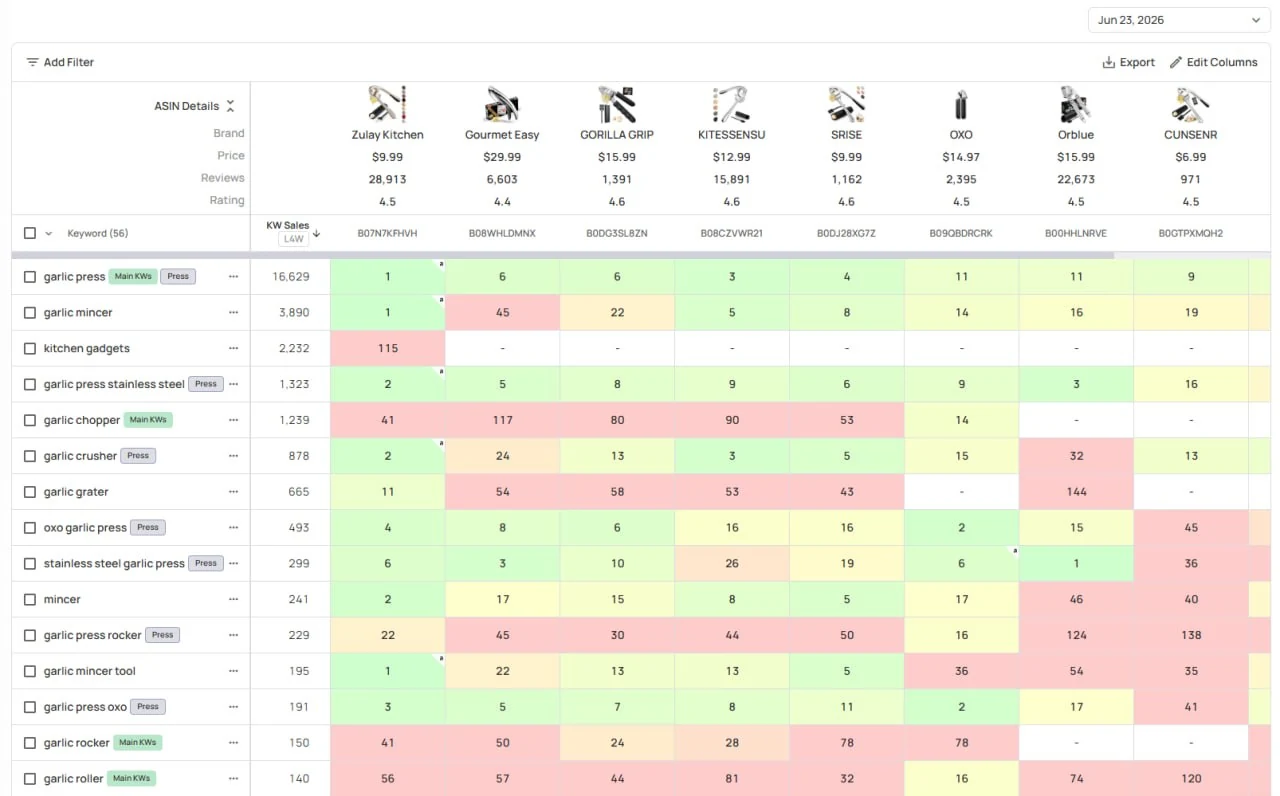1280x796 pixels.
Task: Click the Gourmet Easy product thumbnail
Action: pyautogui.click(x=502, y=104)
